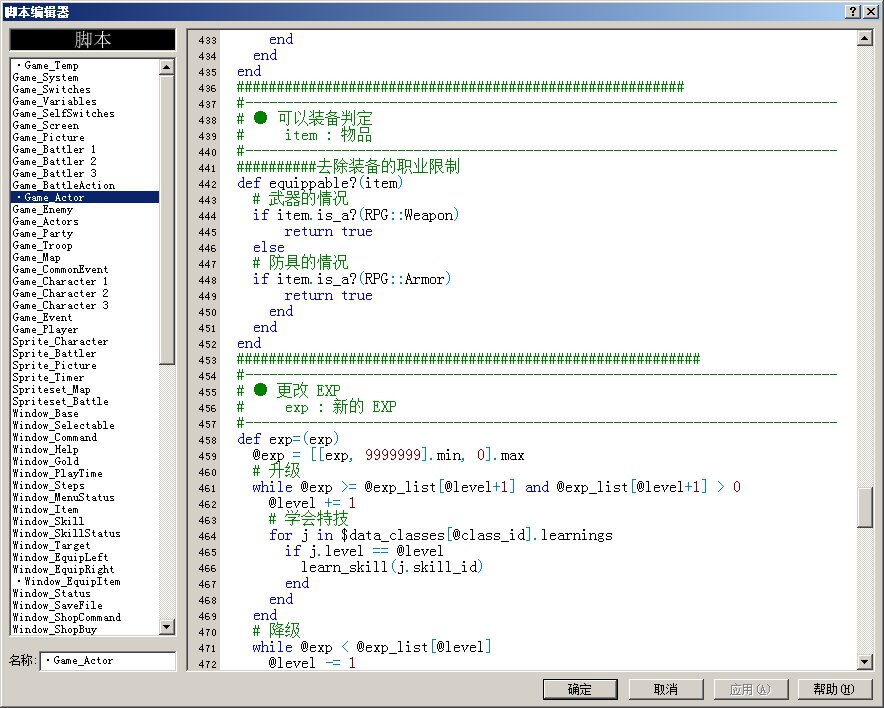Click script list scrollbar thumb
The image size is (884, 708).
click(166, 220)
